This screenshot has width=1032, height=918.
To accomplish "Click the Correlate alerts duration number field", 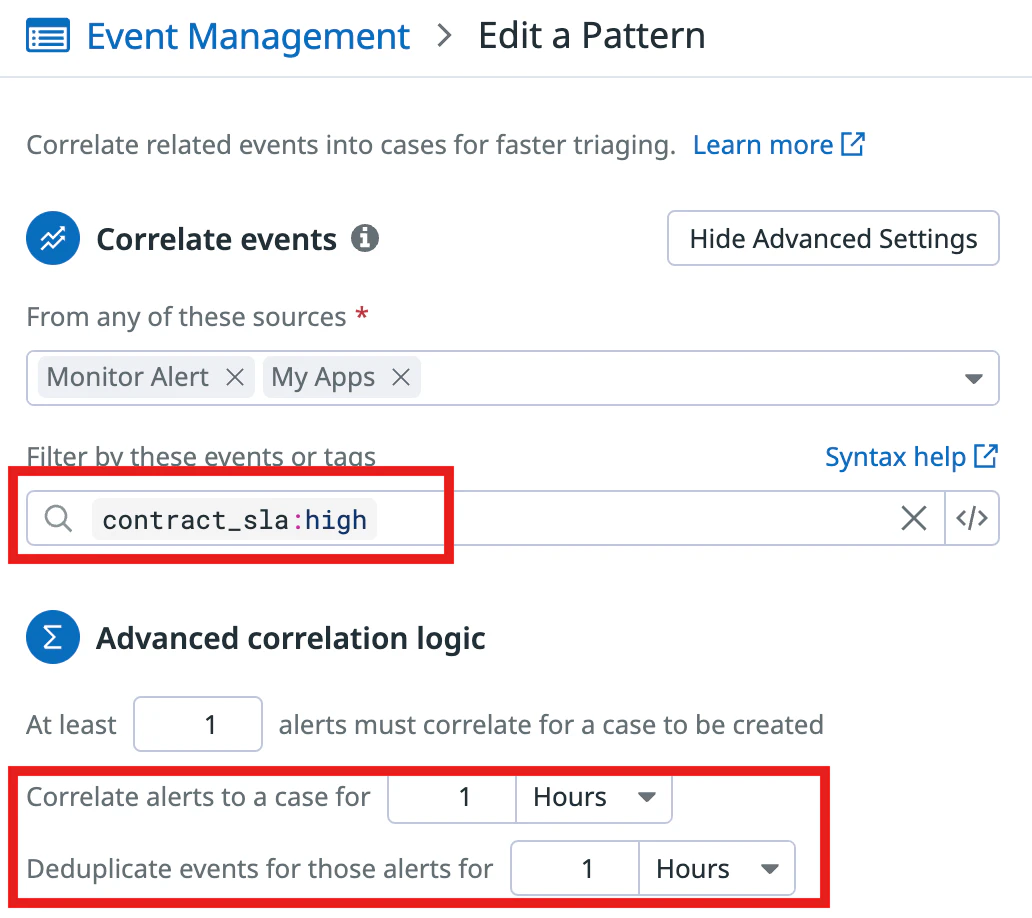I will tap(452, 798).
